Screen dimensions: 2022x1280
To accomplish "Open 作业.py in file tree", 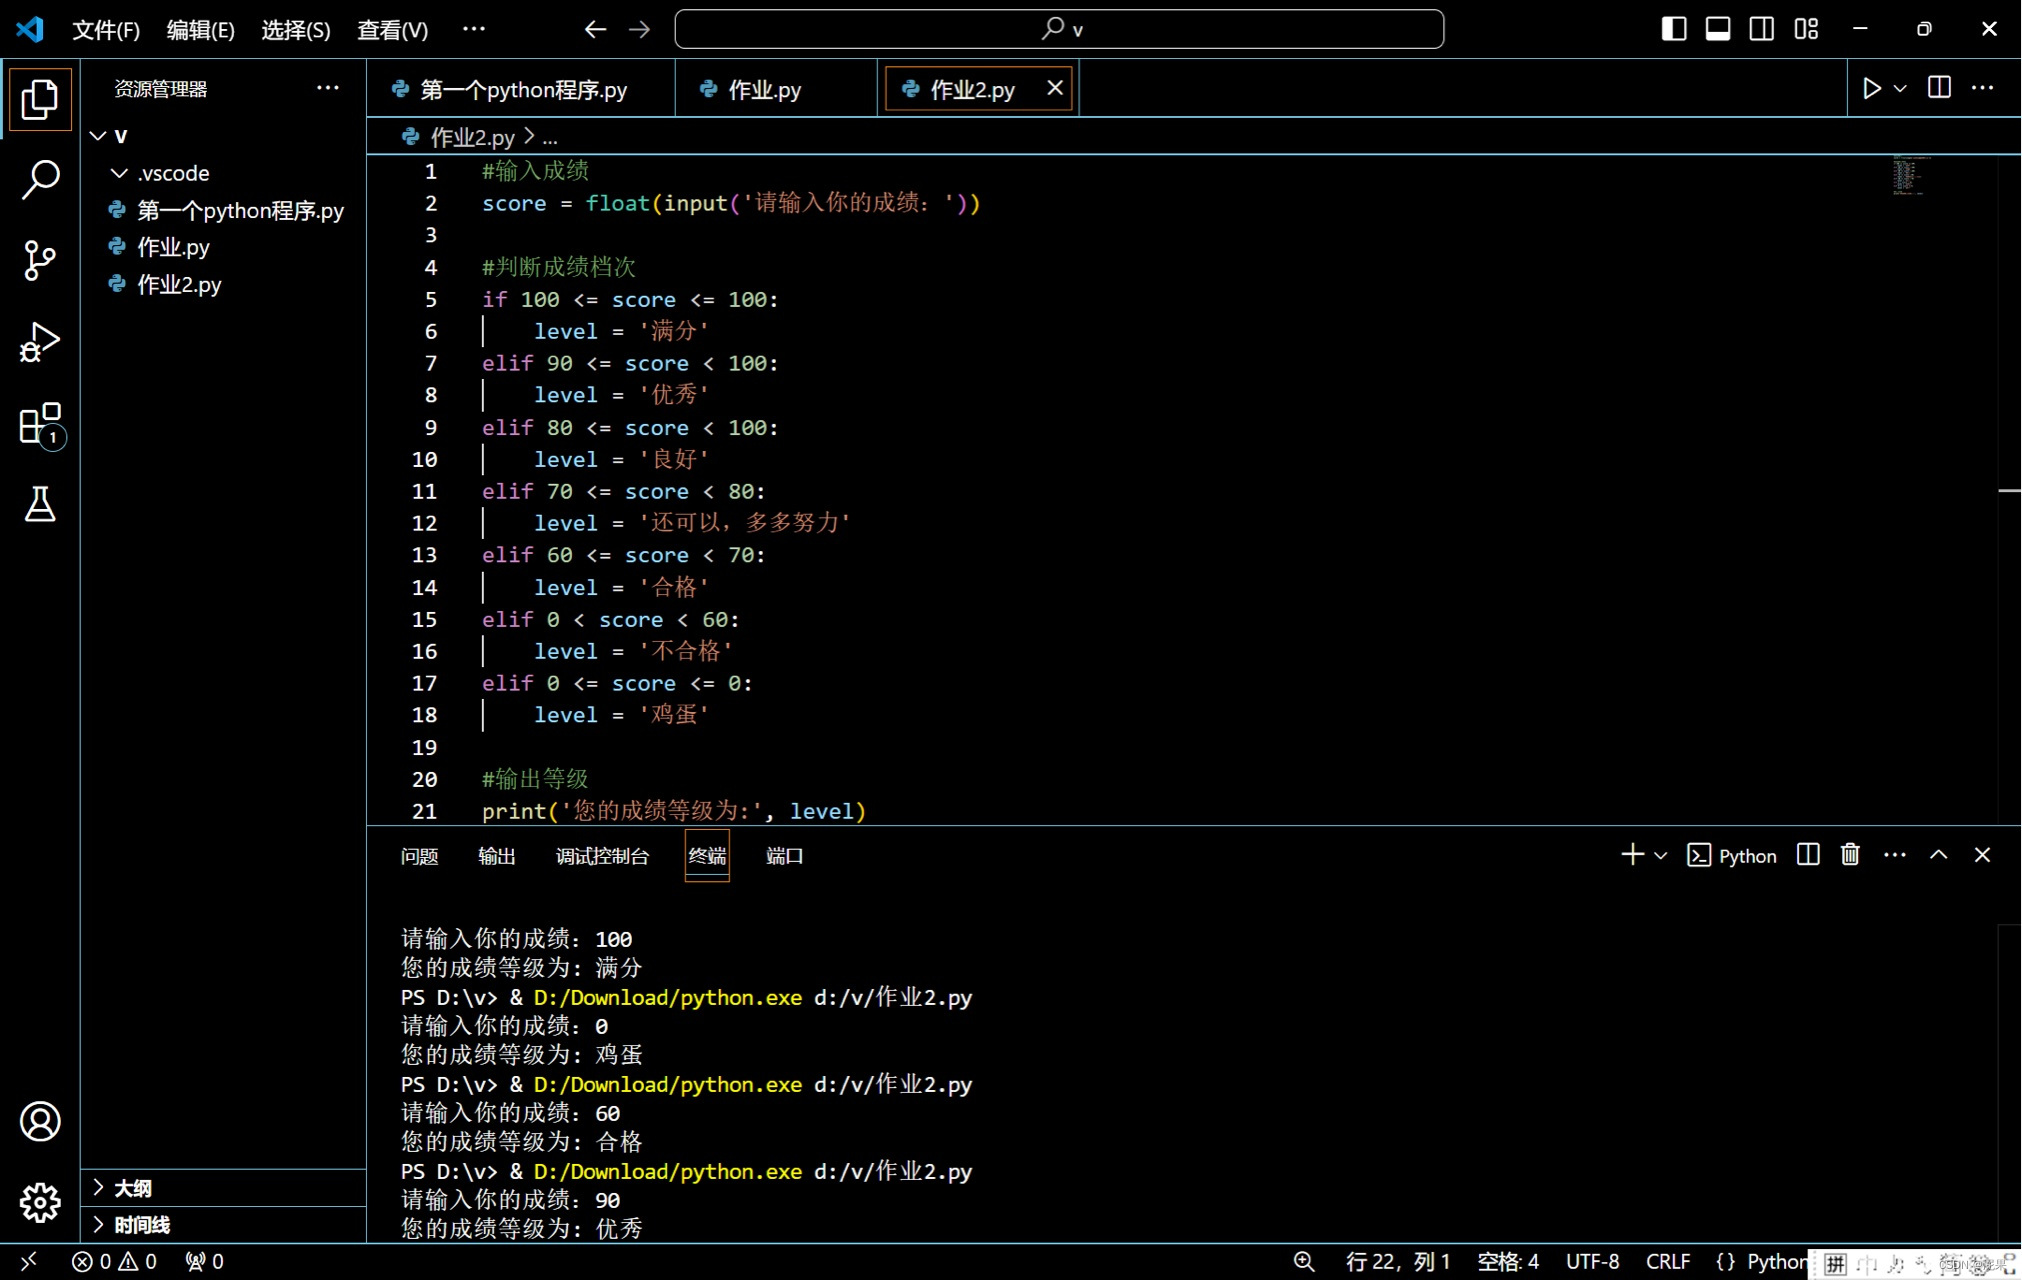I will pos(224,247).
